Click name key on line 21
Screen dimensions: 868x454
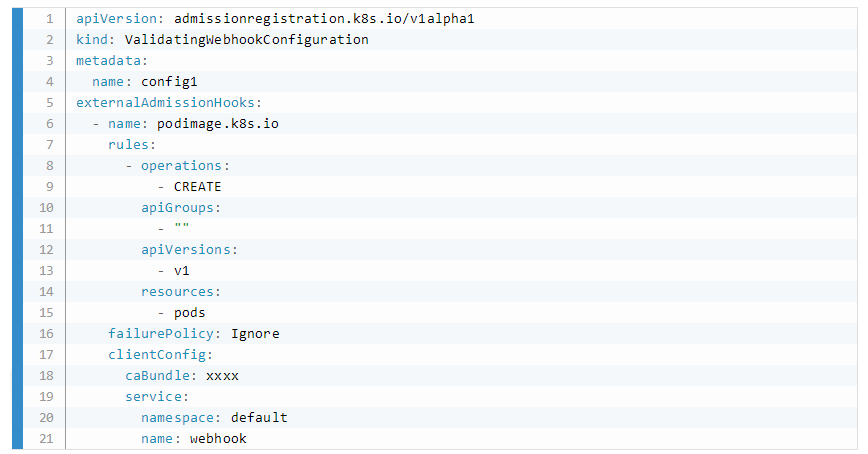click(157, 439)
